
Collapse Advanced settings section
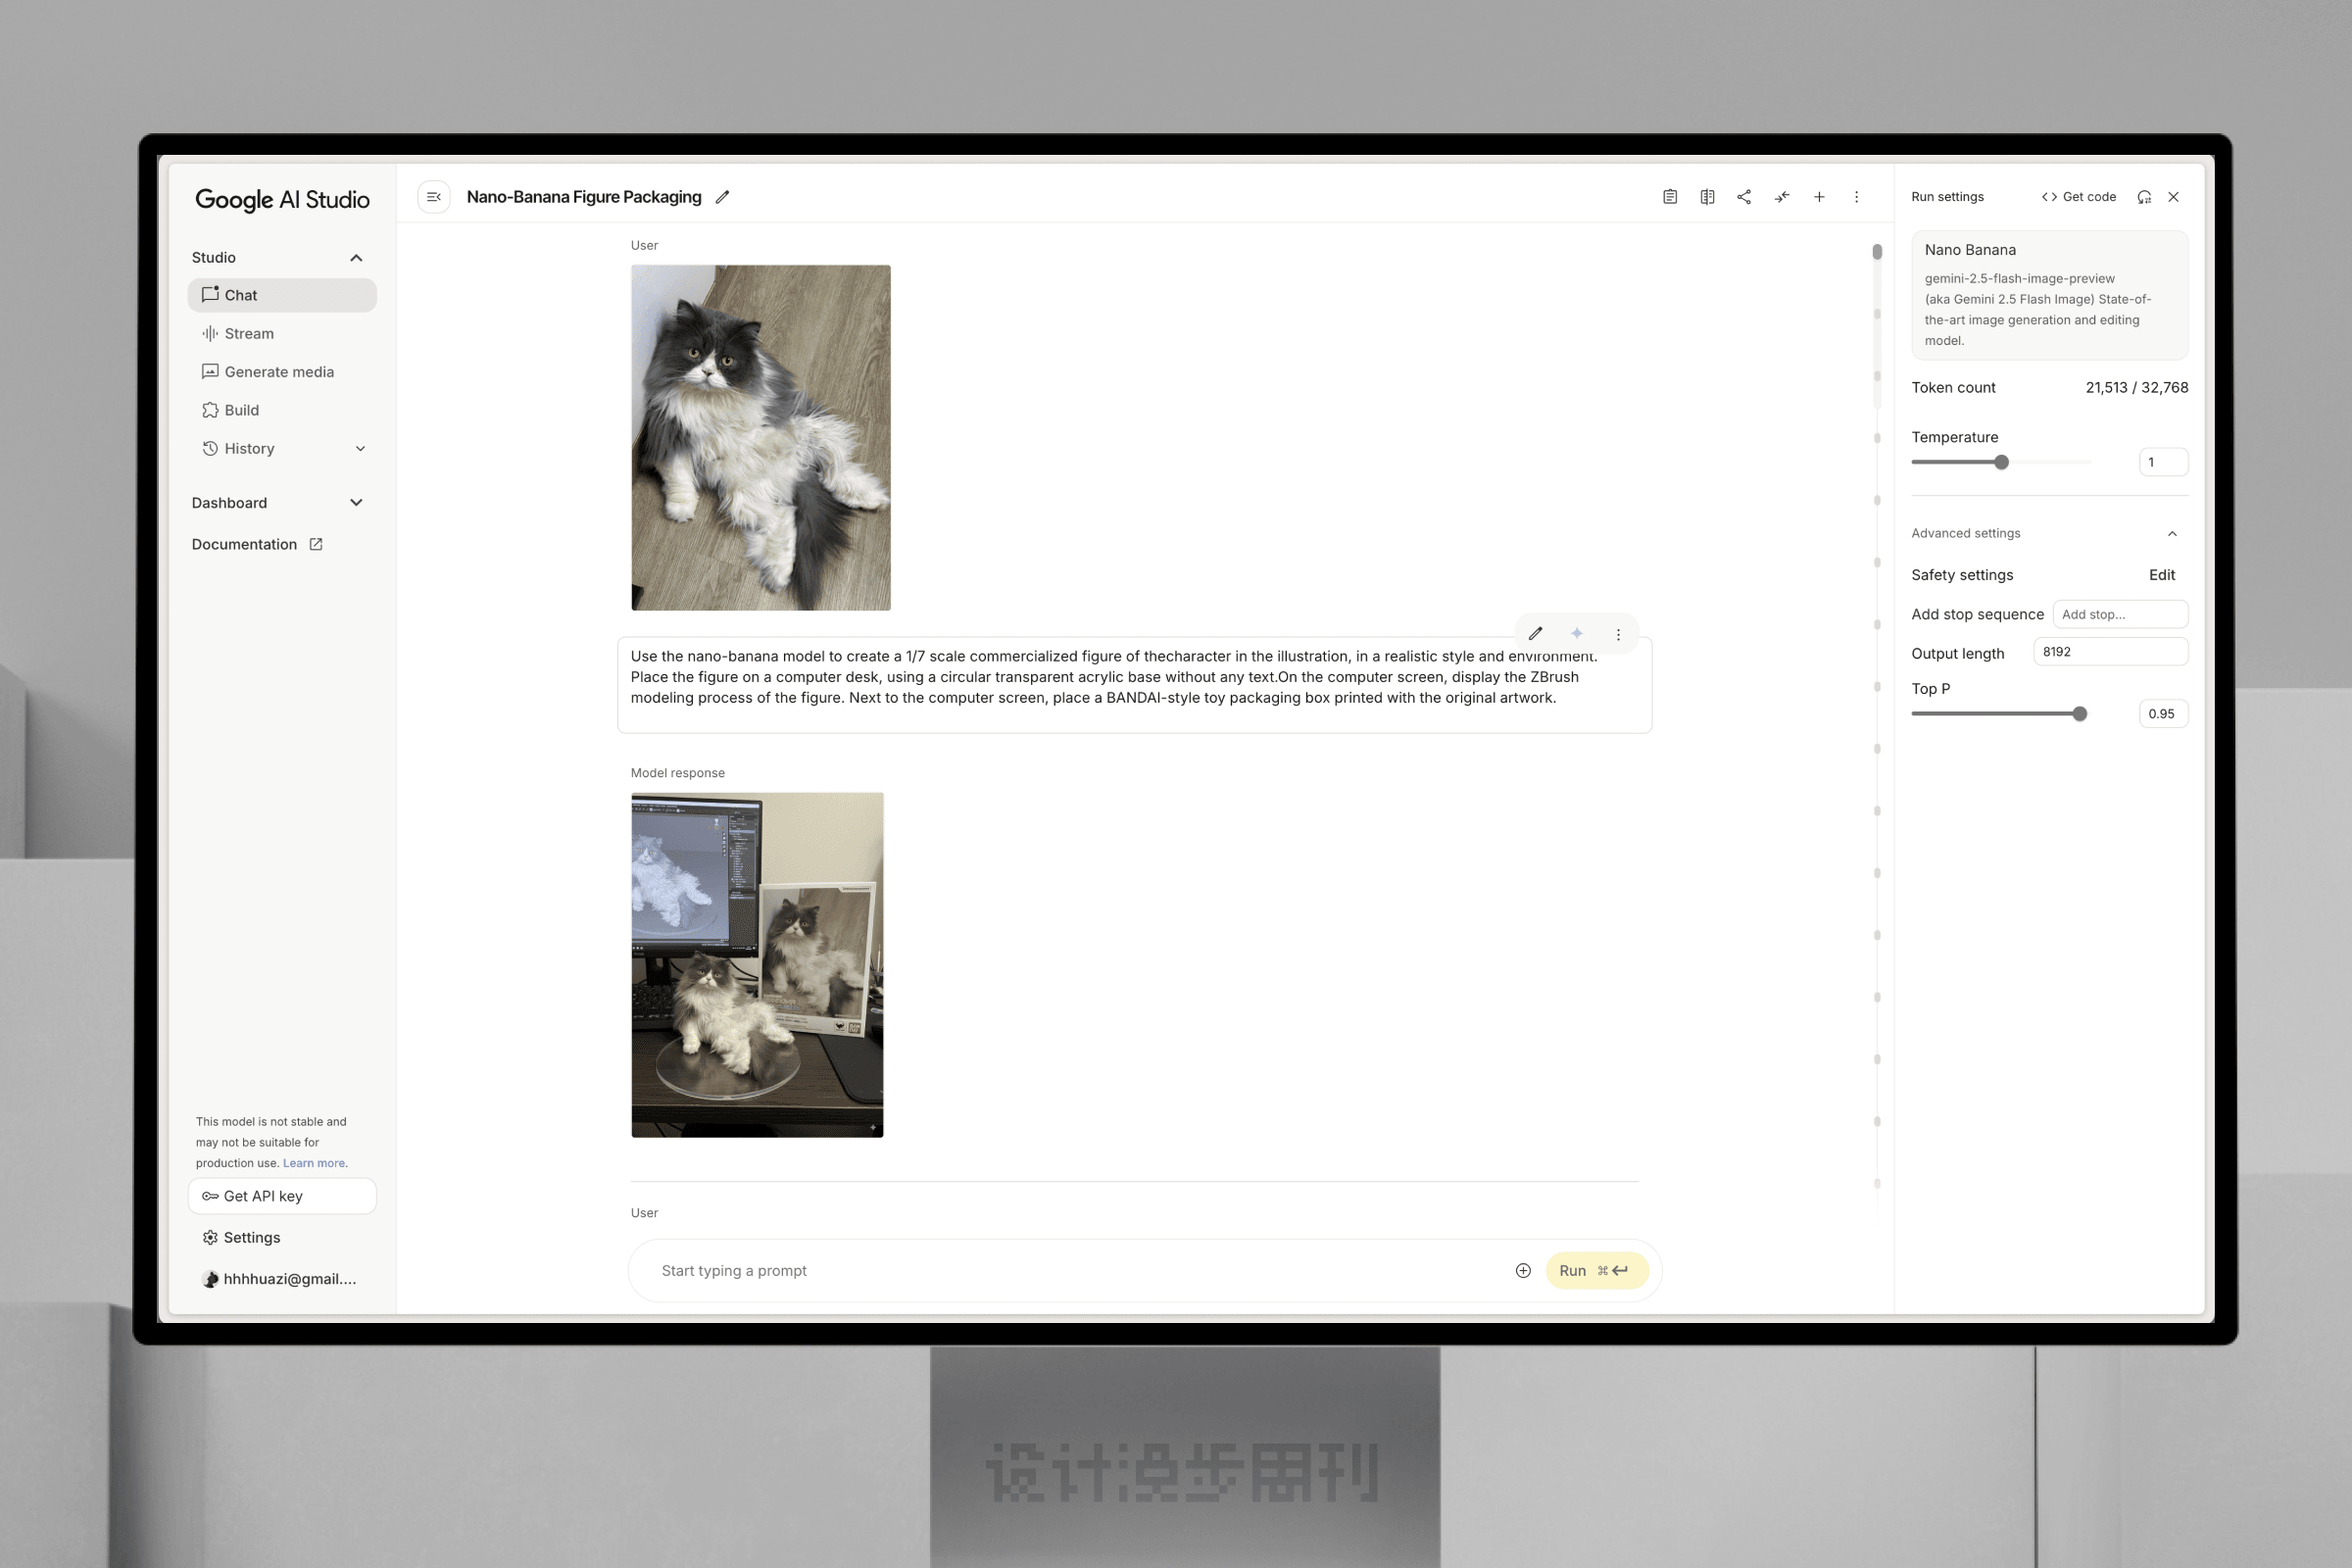2171,534
